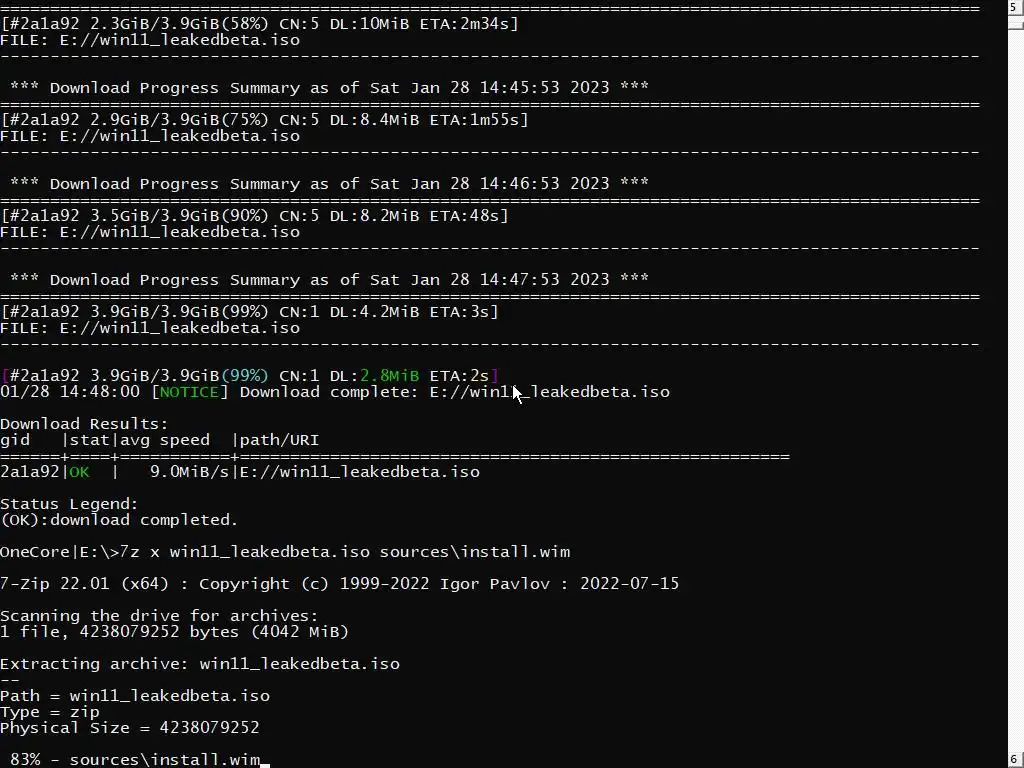Click the 'gid |stat|avg speed |path/URI' header row
Viewport: 1024px width, 768px height.
159,440
